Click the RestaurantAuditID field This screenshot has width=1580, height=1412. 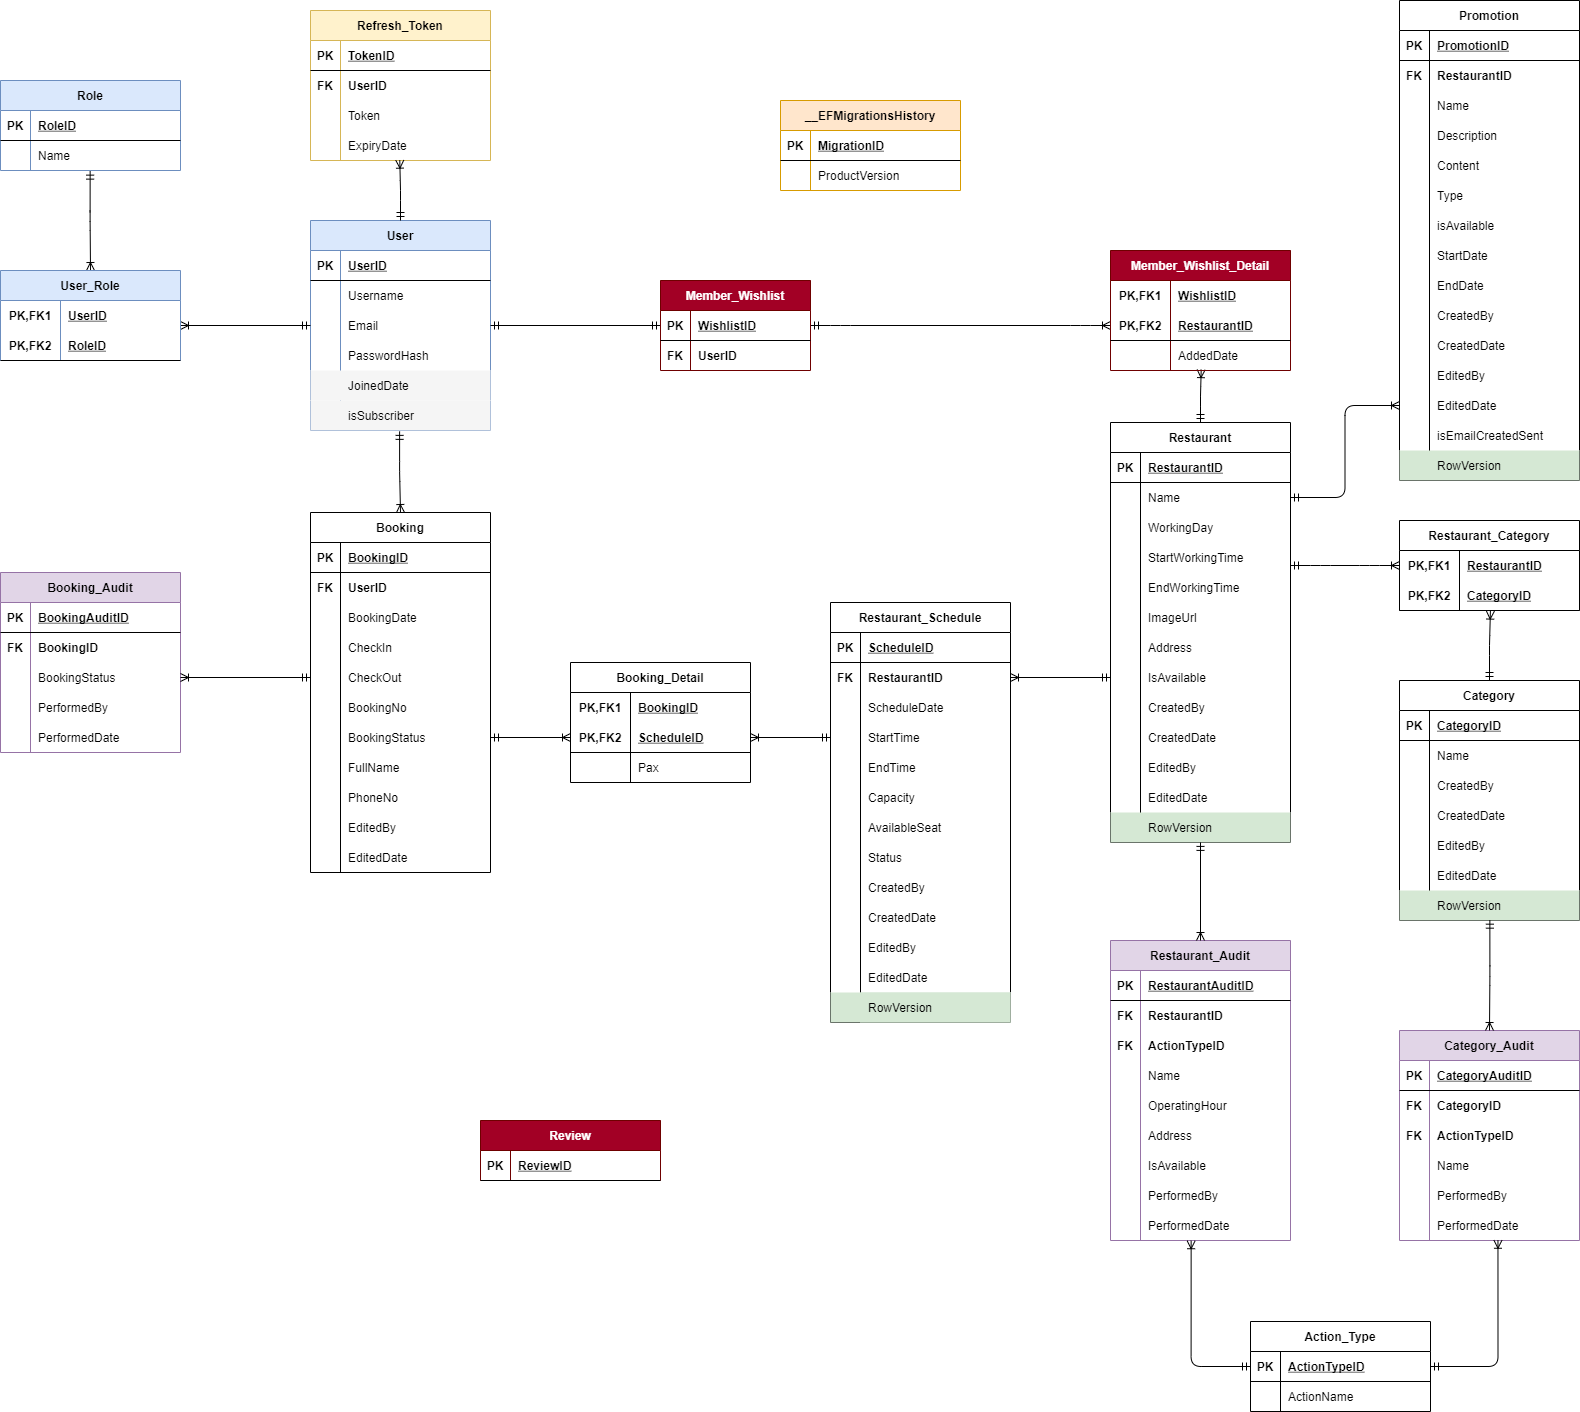pyautogui.click(x=1200, y=986)
